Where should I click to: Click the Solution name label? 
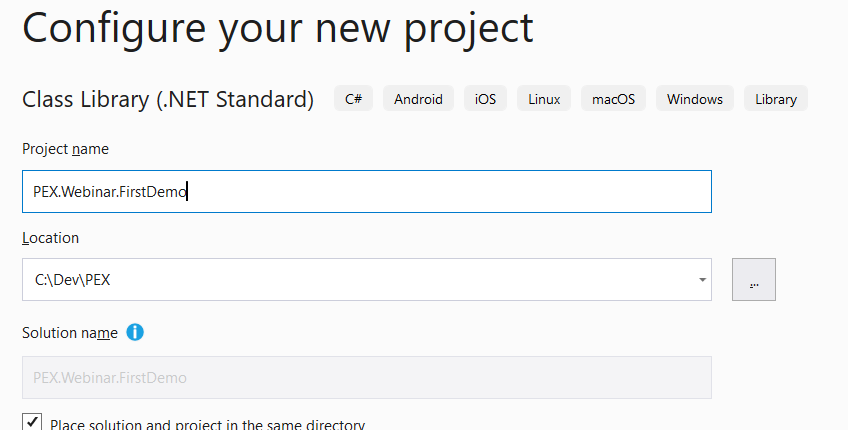pyautogui.click(x=69, y=332)
